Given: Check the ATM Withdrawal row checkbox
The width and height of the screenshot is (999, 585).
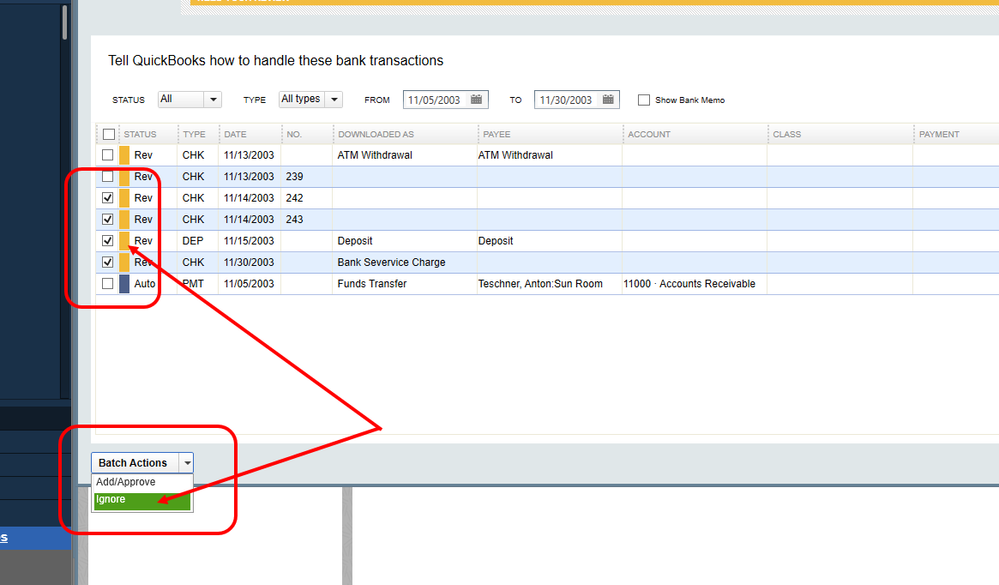Looking at the screenshot, I should (x=108, y=155).
